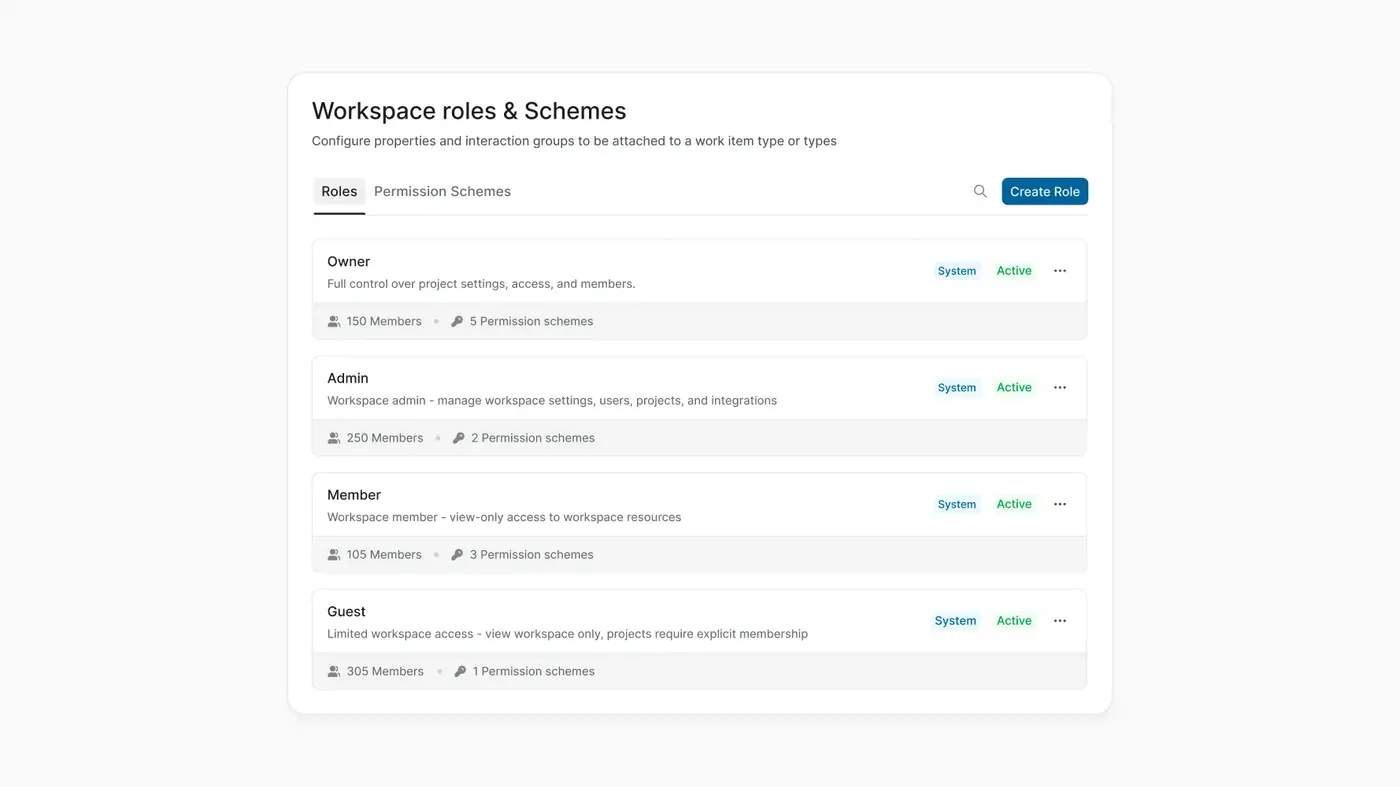
Task: Click key icon beside 3 Permission schemes
Action: [457, 555]
